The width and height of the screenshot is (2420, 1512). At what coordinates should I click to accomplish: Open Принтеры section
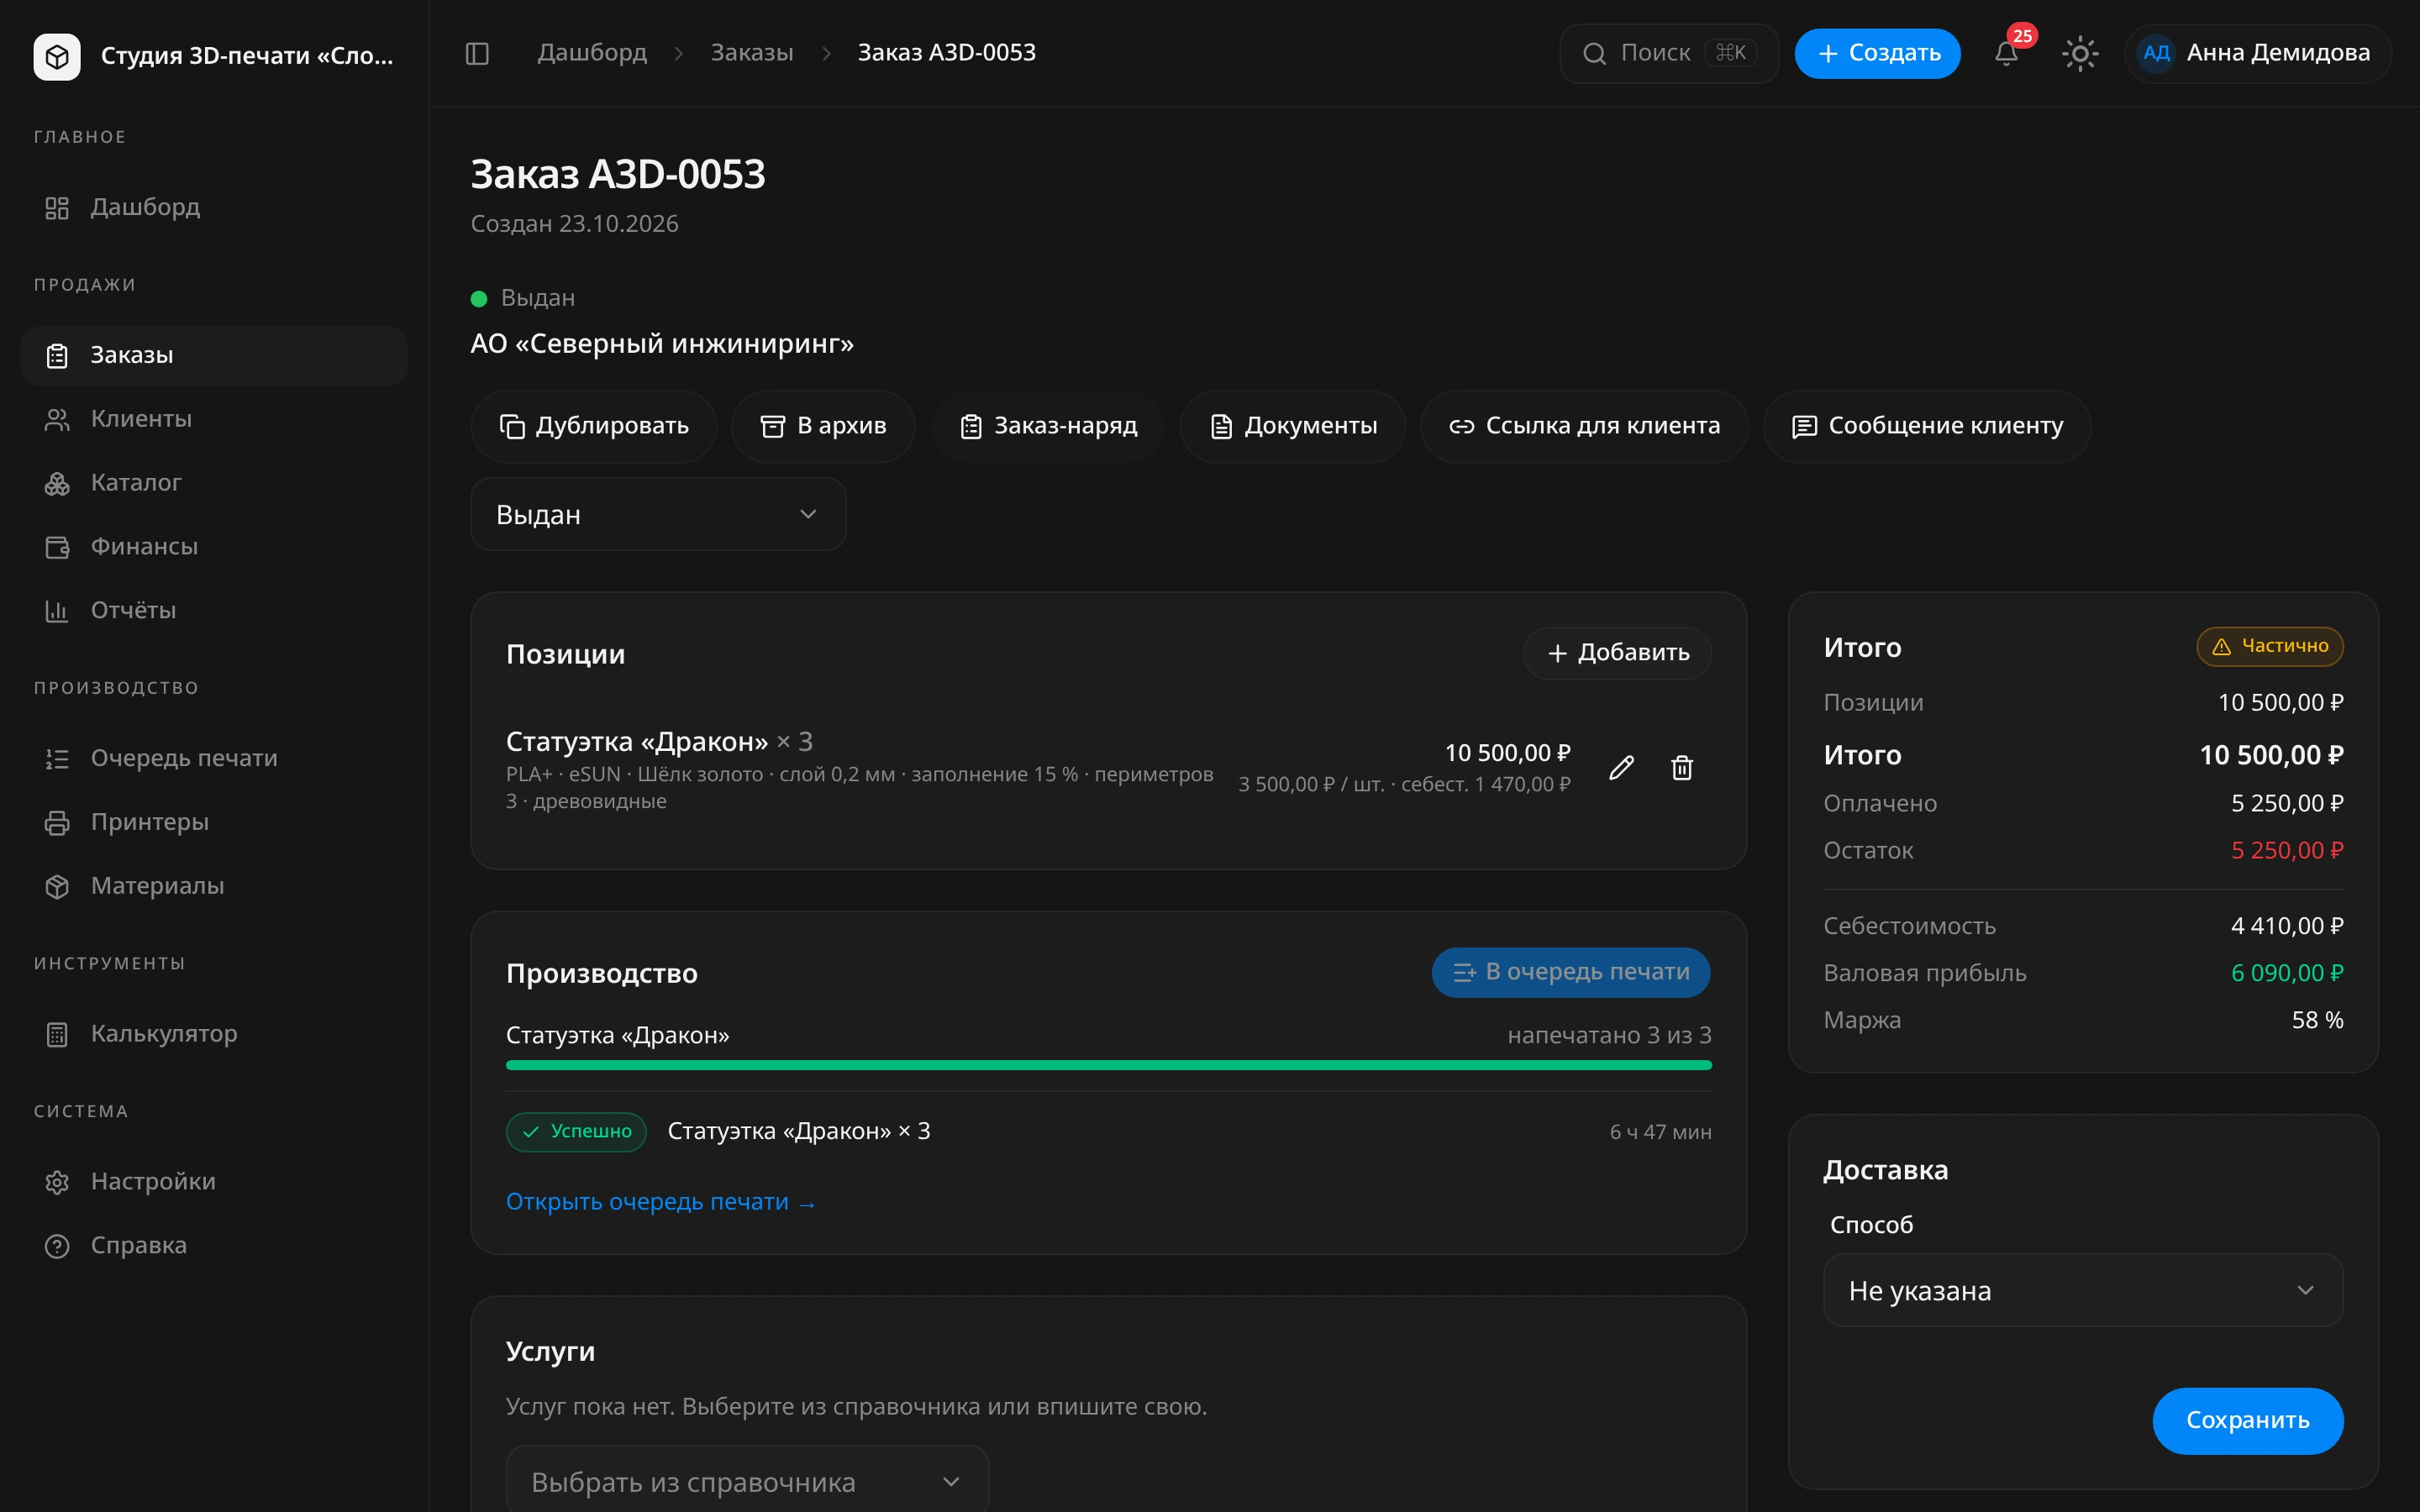click(x=214, y=822)
